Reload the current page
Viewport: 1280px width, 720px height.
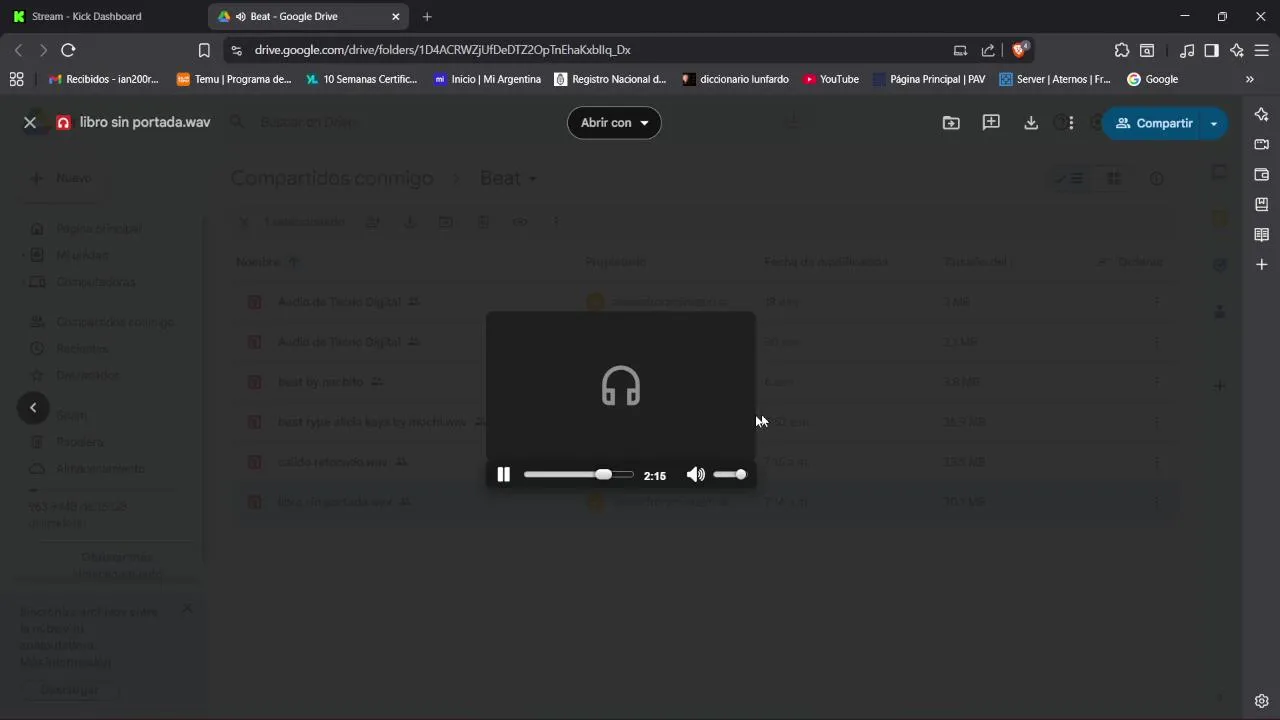pyautogui.click(x=68, y=50)
